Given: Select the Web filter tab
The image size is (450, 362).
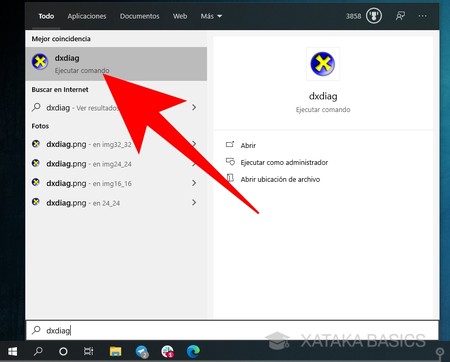Looking at the screenshot, I should click(180, 16).
